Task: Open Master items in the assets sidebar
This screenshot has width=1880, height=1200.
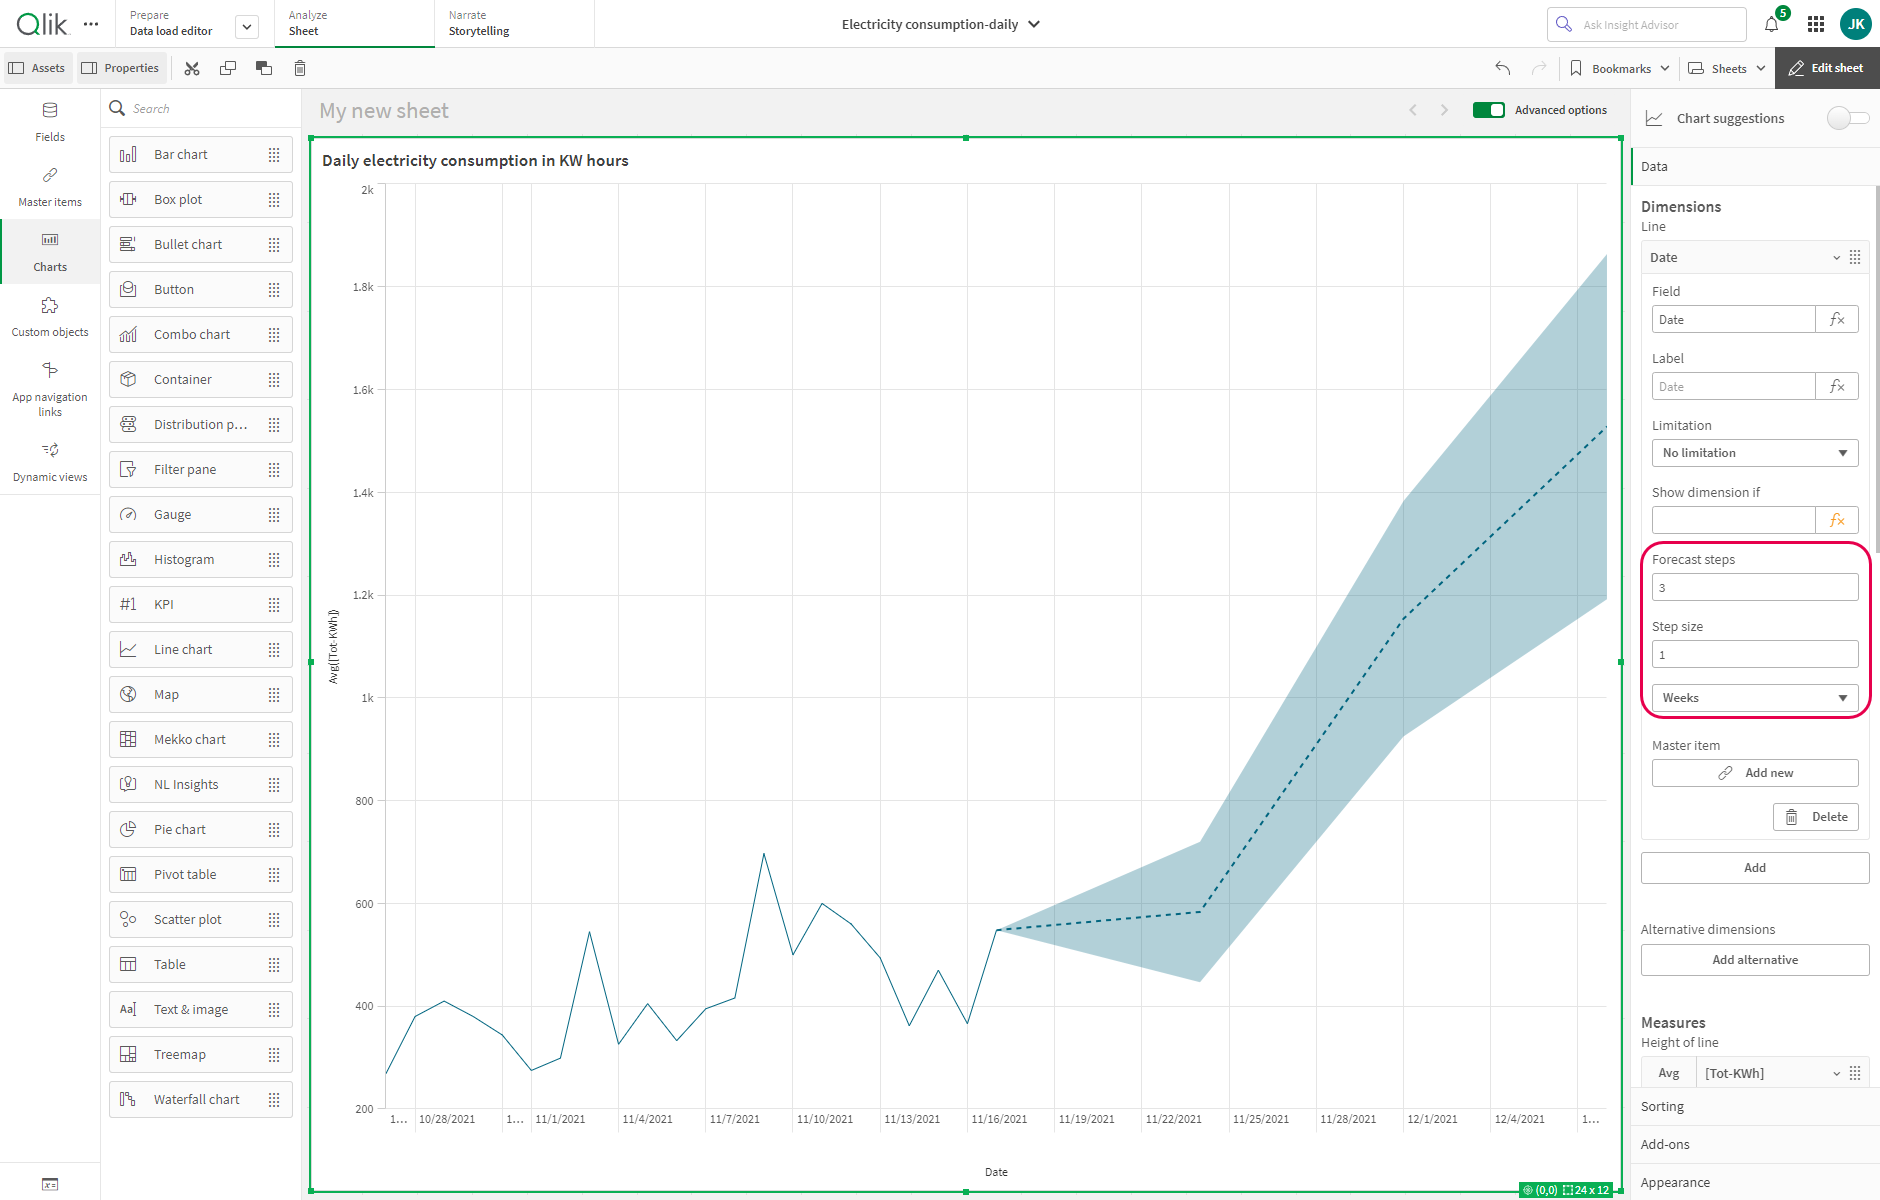Action: [50, 186]
